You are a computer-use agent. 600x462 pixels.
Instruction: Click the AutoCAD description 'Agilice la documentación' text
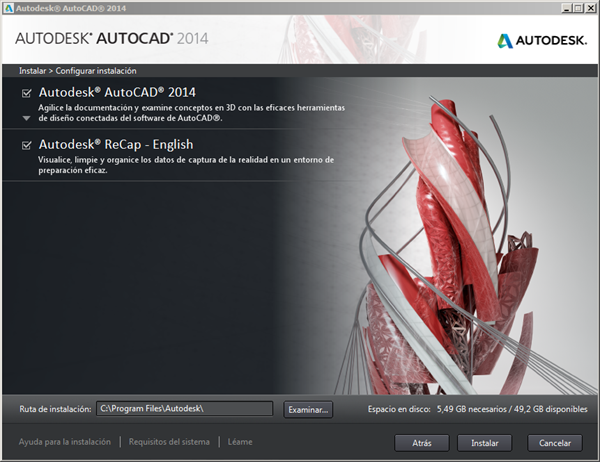click(191, 113)
